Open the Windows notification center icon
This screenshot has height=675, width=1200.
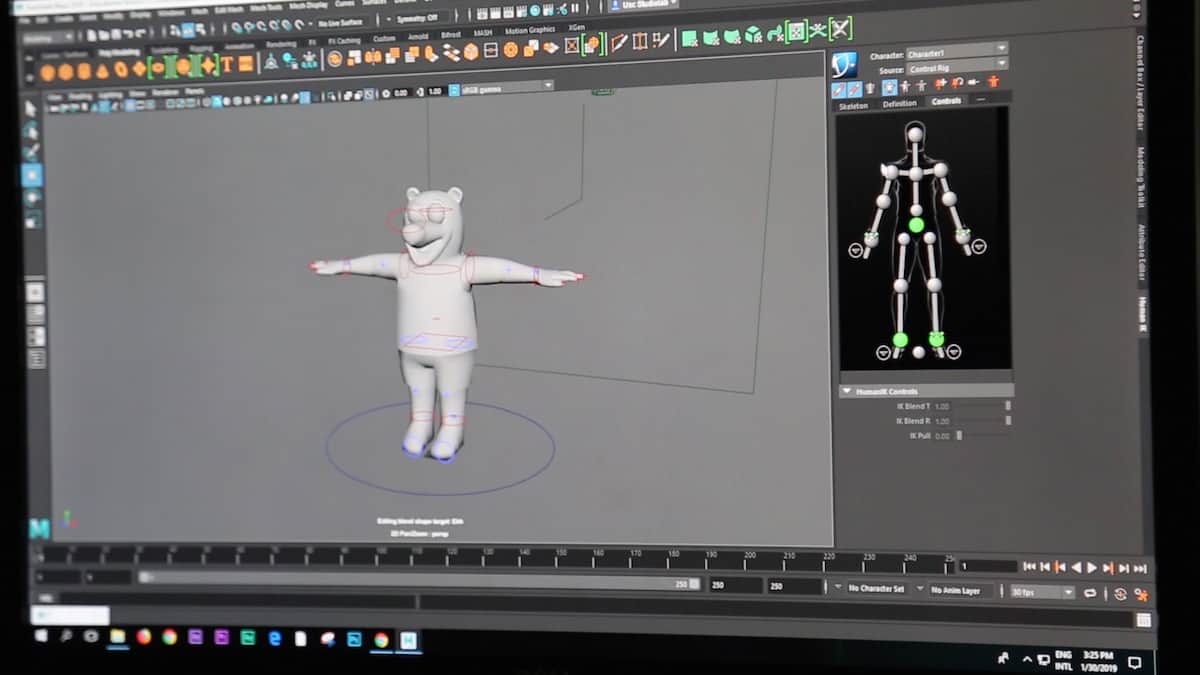(x=1134, y=661)
